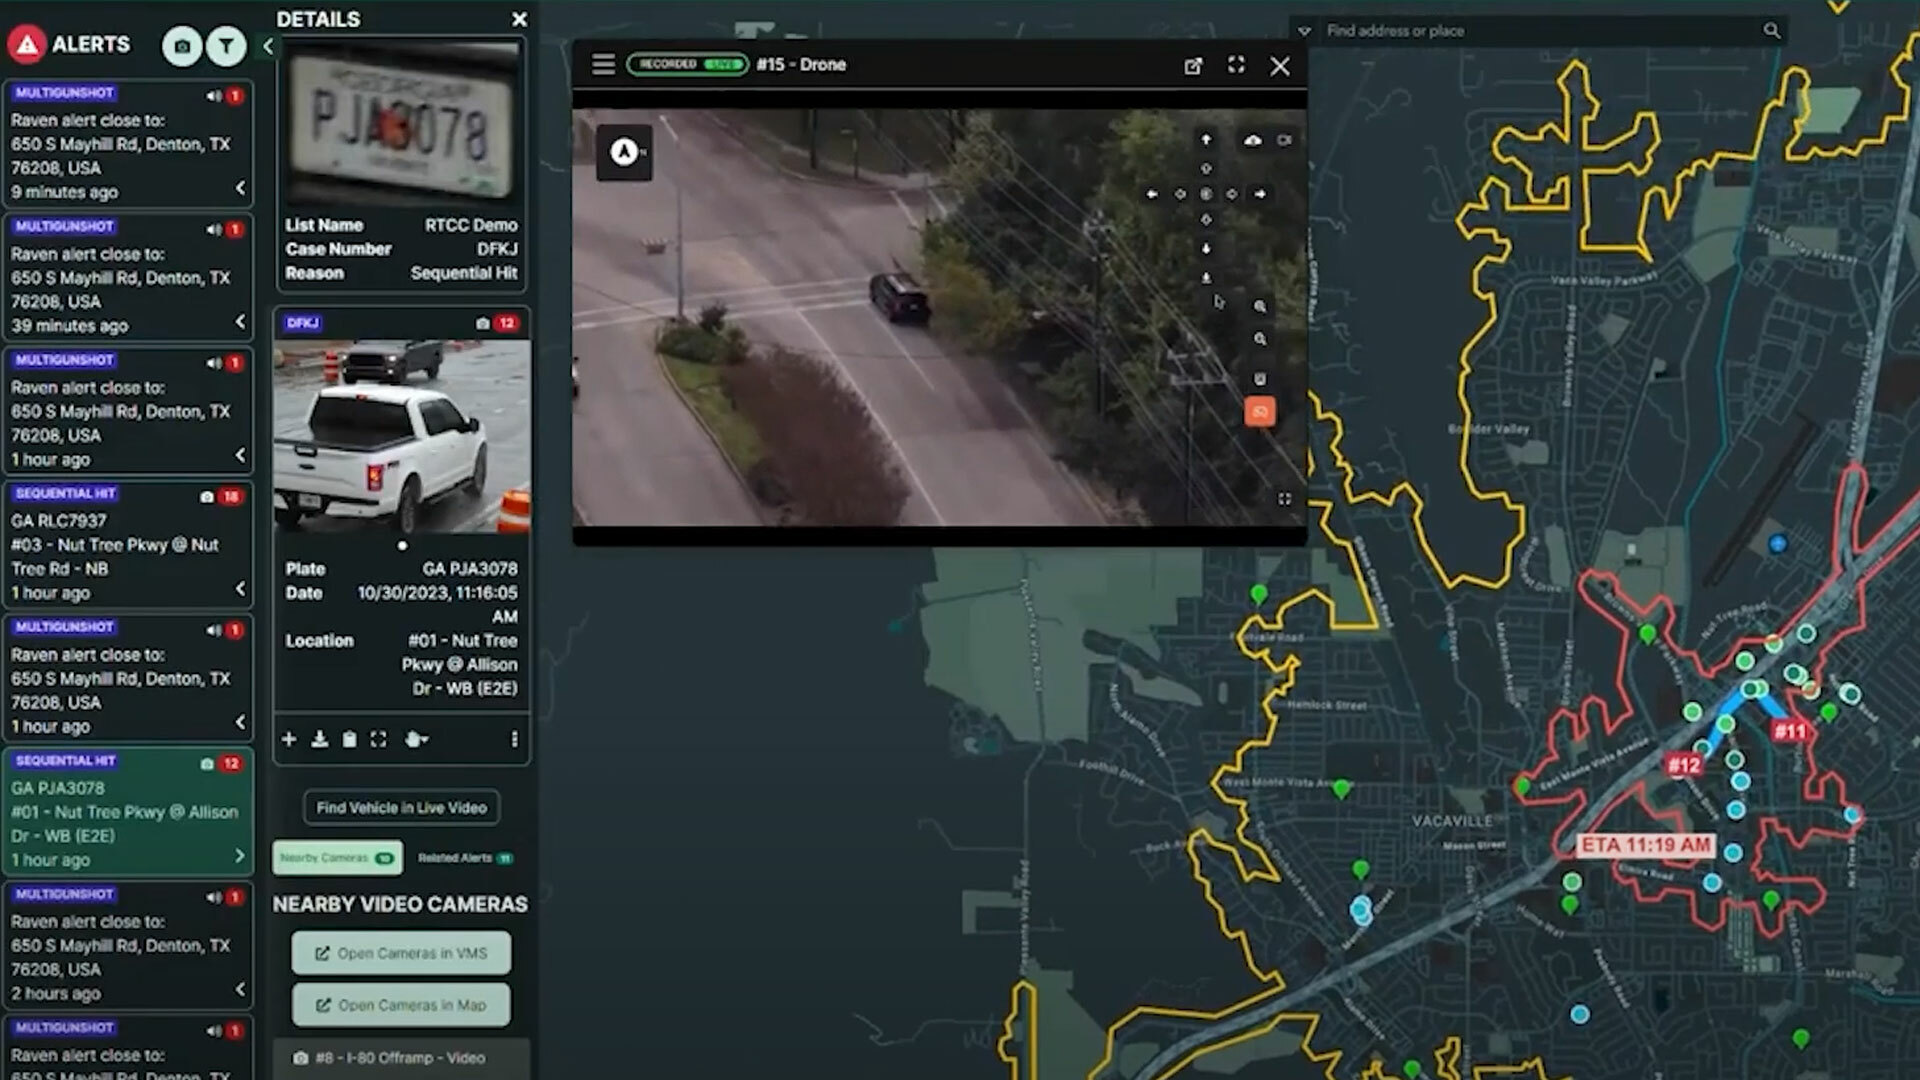This screenshot has height=1080, width=1920.
Task: Click Find Vehicle in Live Video
Action: (x=401, y=807)
